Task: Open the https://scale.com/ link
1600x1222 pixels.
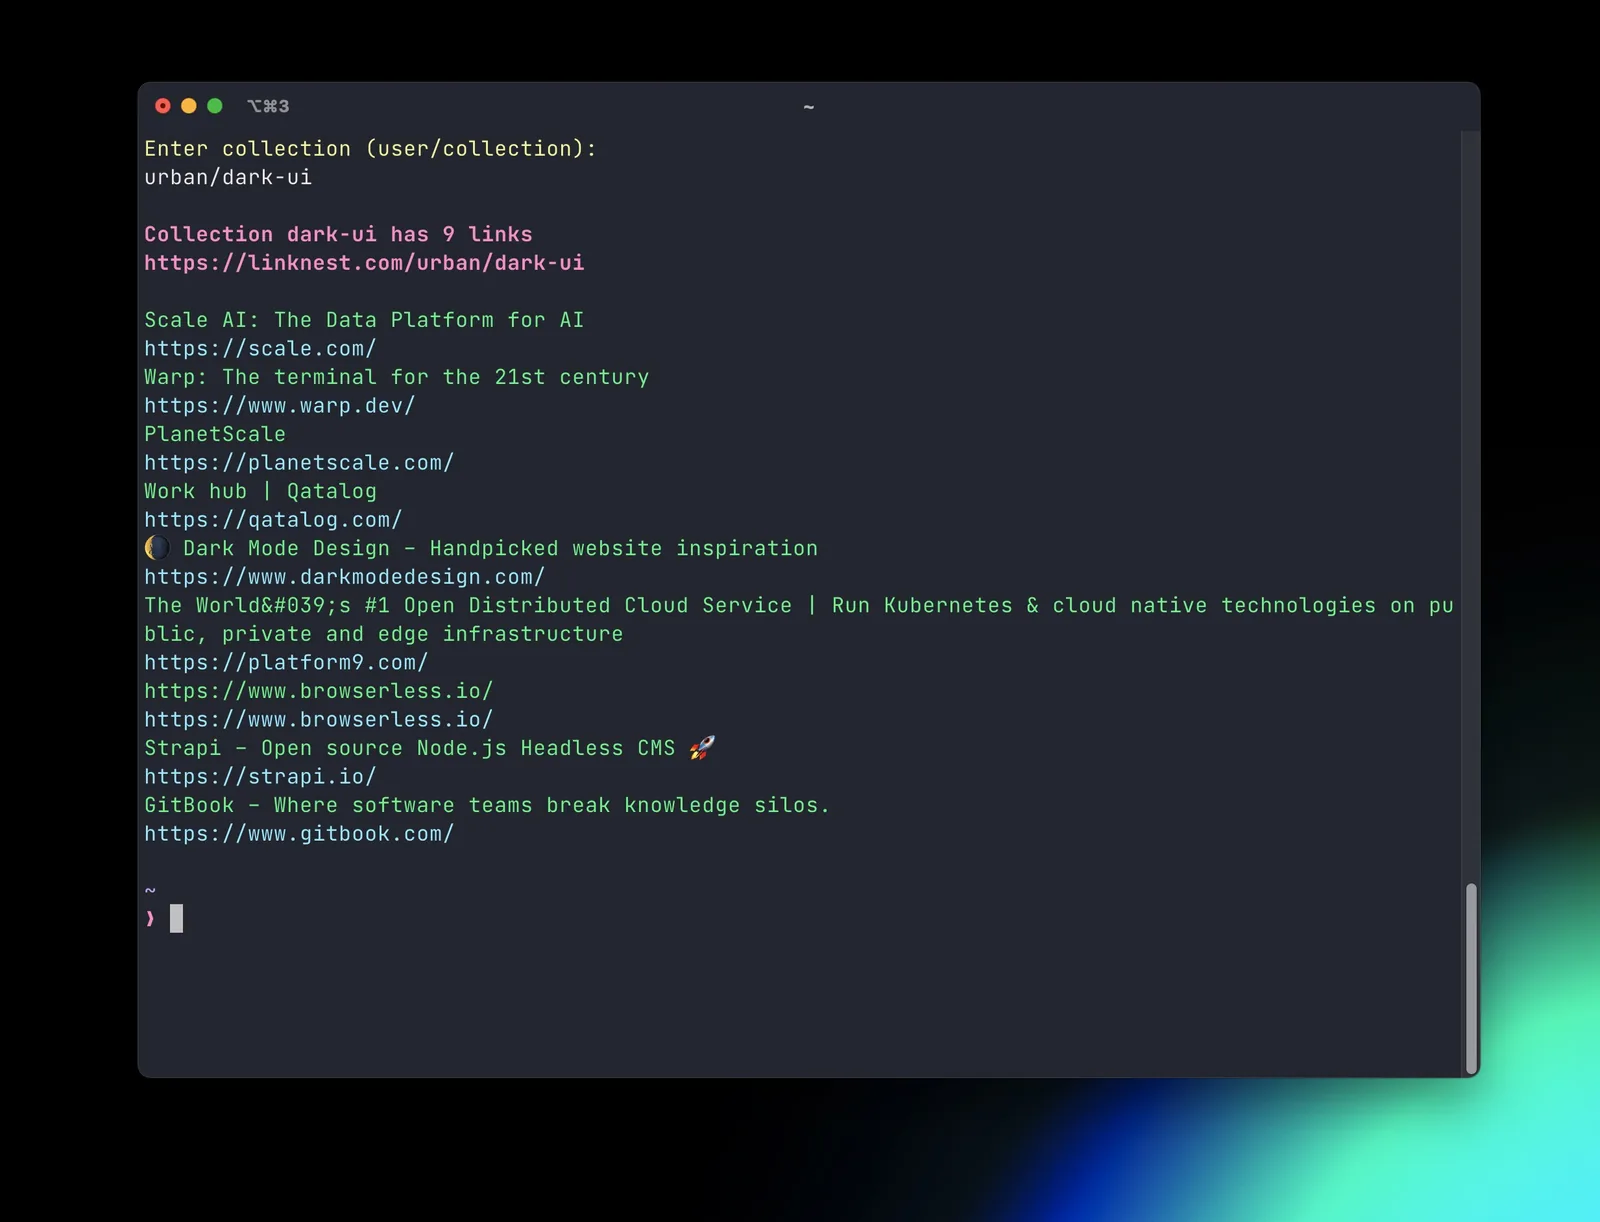Action: (x=260, y=349)
